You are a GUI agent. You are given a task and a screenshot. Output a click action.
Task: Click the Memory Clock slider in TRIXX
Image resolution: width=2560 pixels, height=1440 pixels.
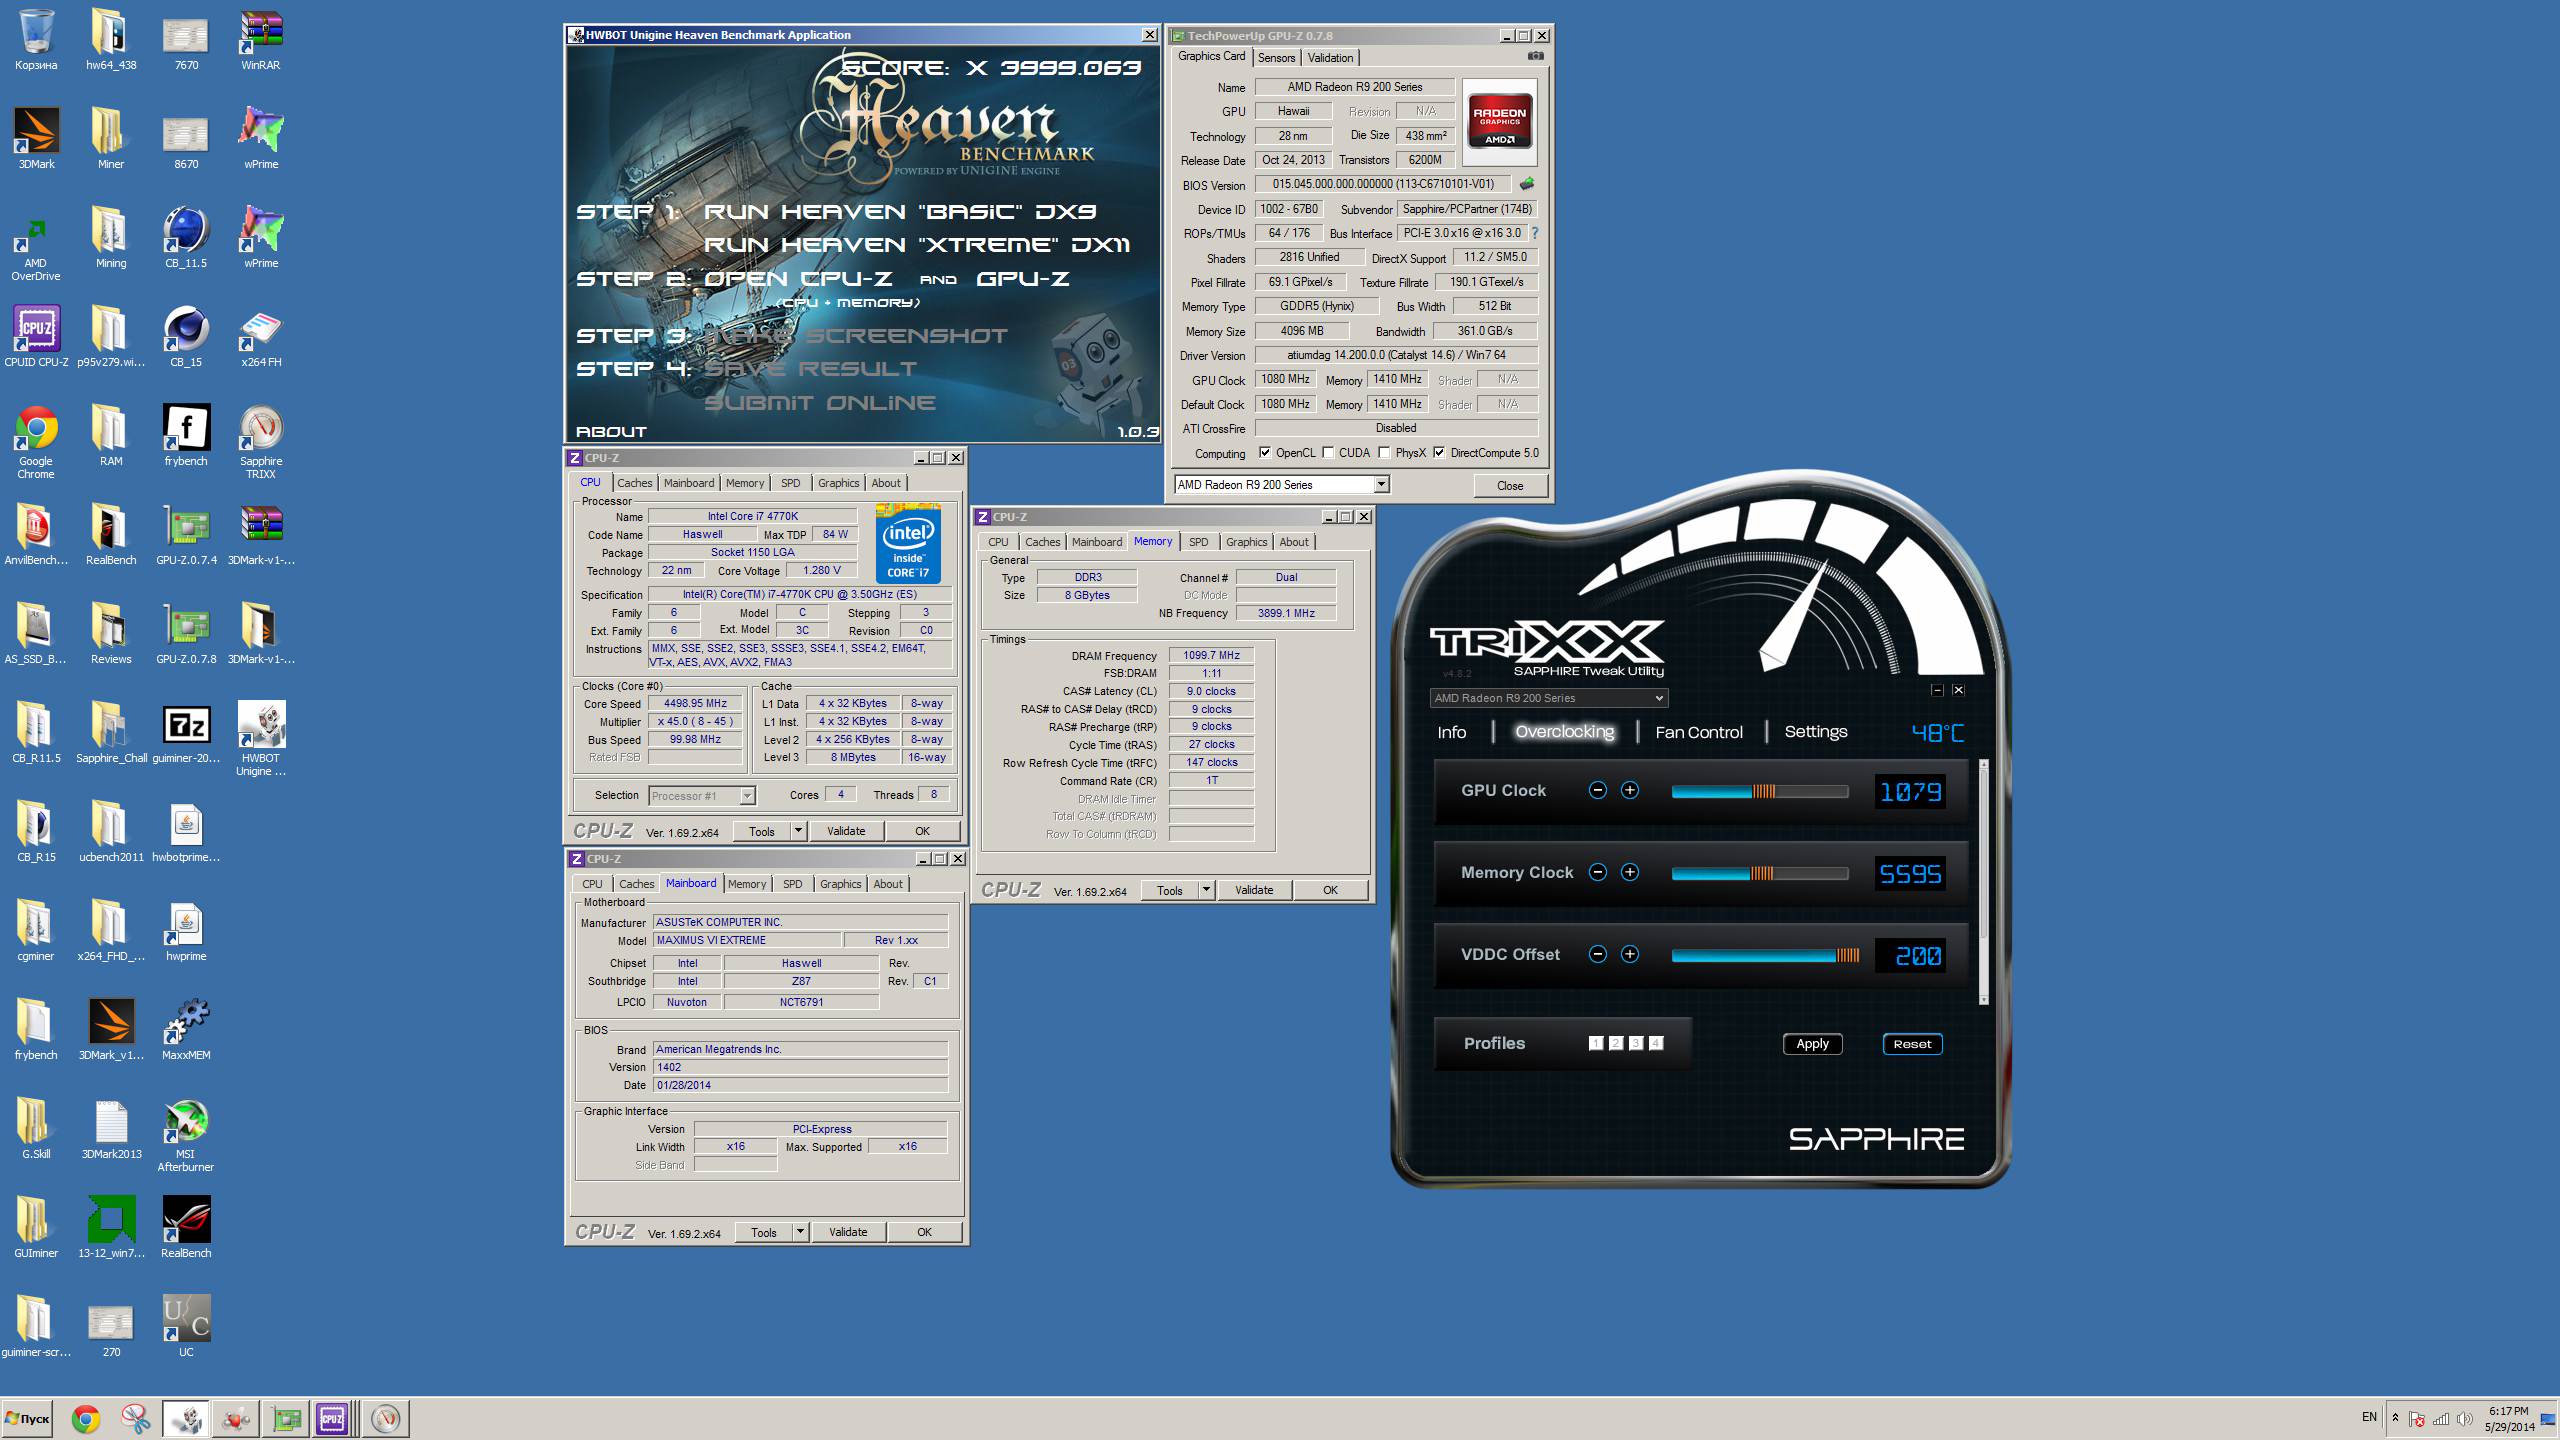point(1759,873)
